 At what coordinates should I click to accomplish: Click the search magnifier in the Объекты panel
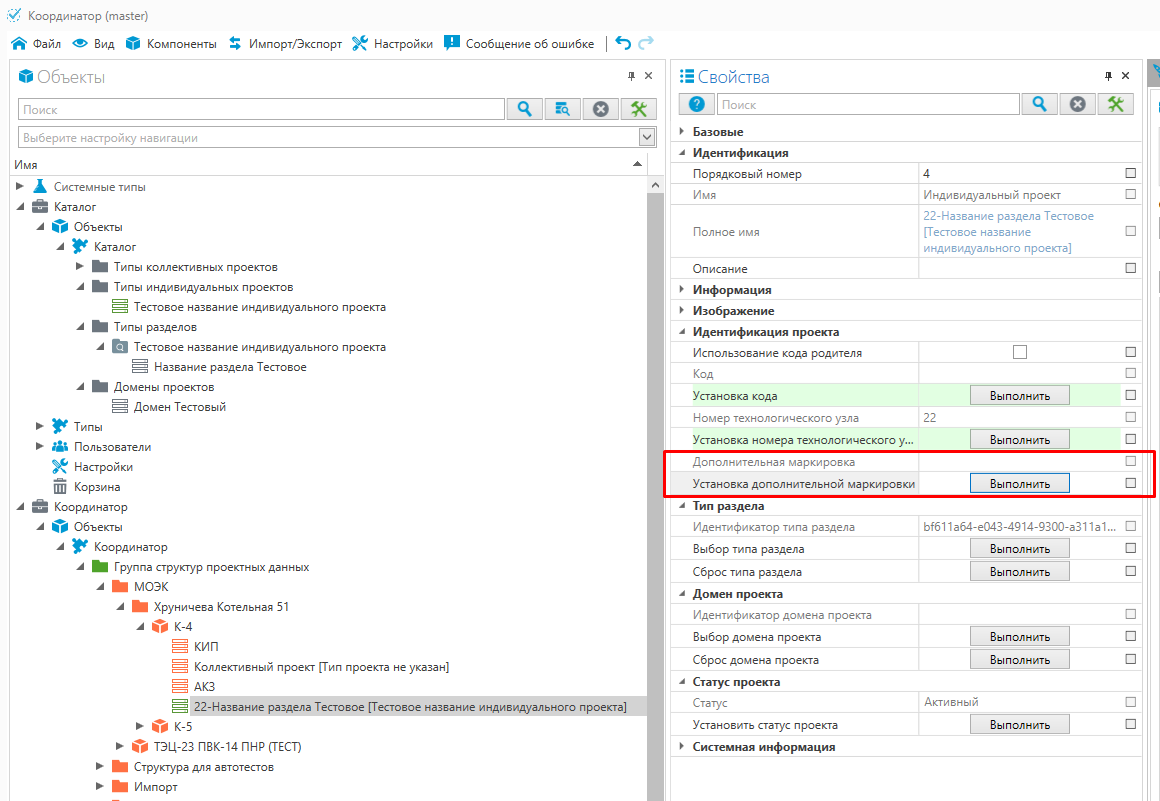pos(524,109)
